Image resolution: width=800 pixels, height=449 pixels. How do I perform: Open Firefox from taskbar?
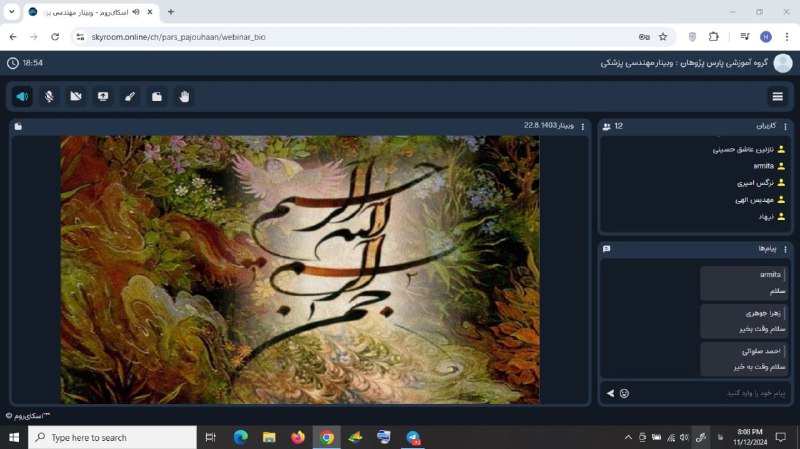pyautogui.click(x=298, y=437)
